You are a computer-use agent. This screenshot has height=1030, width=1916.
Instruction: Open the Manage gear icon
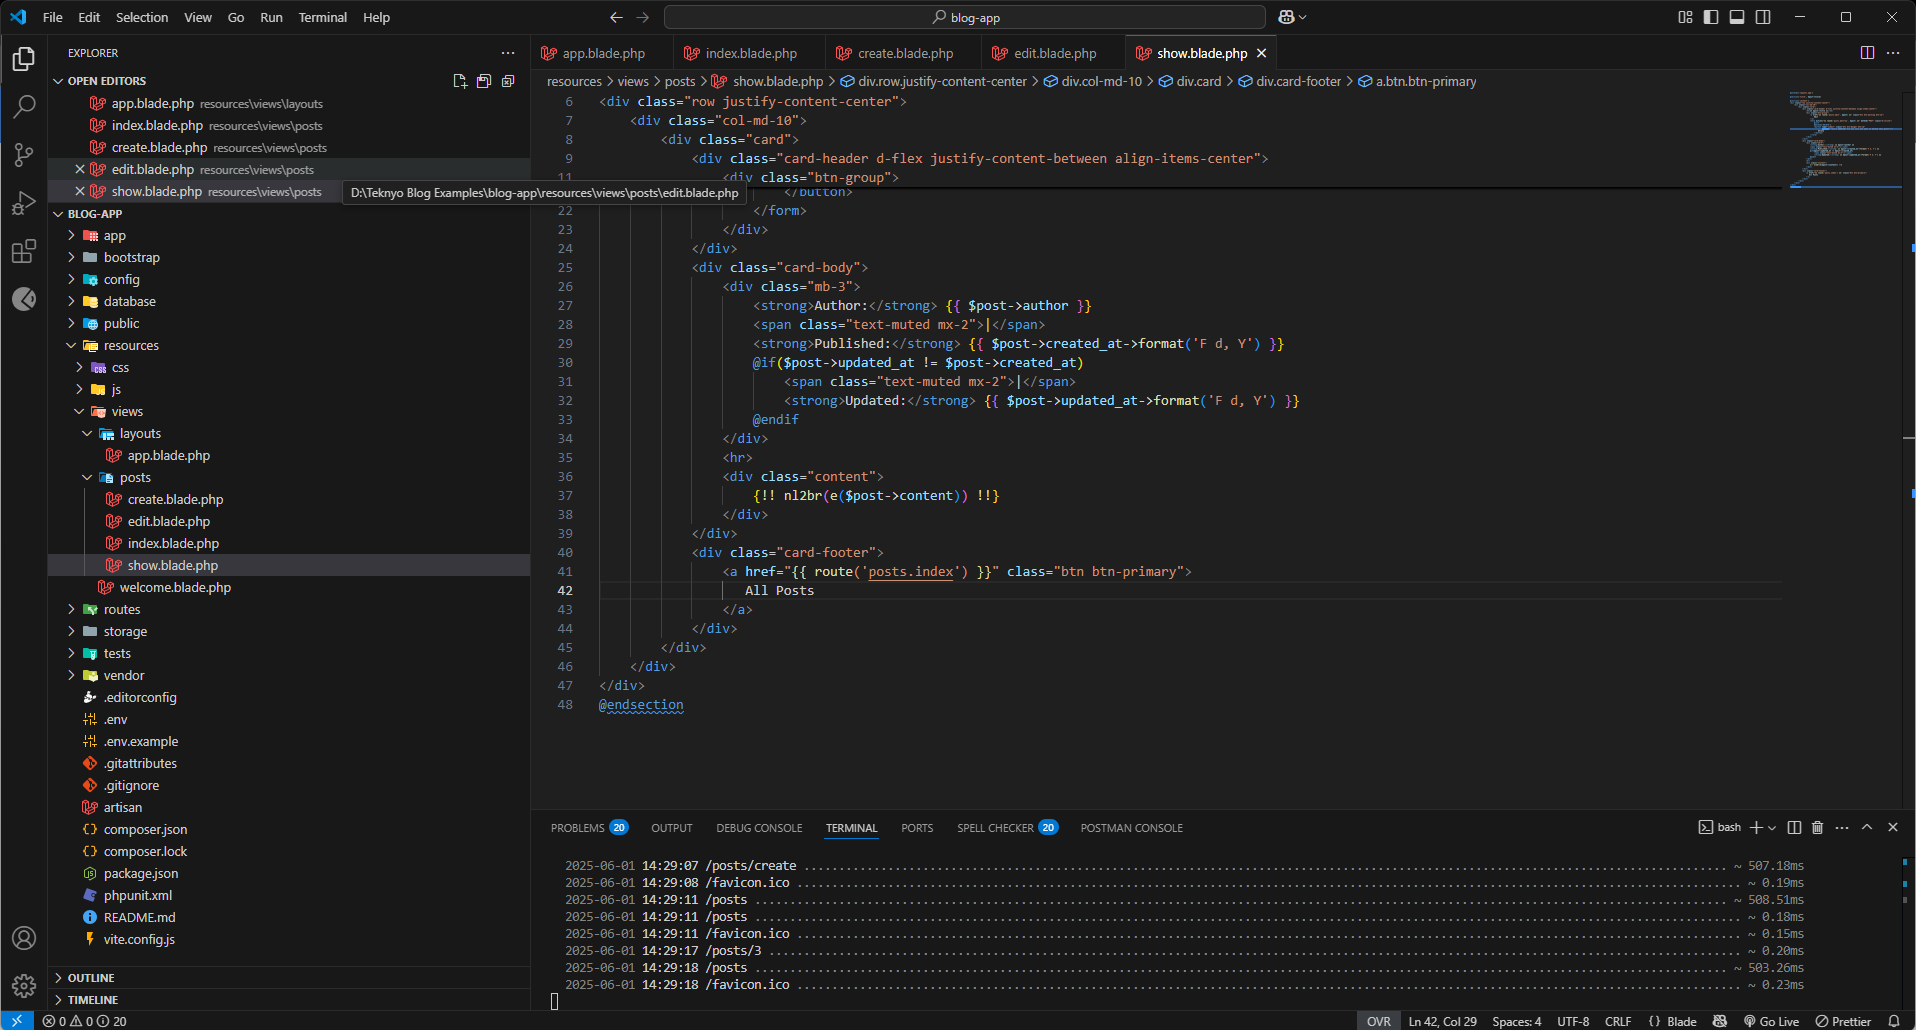24,986
